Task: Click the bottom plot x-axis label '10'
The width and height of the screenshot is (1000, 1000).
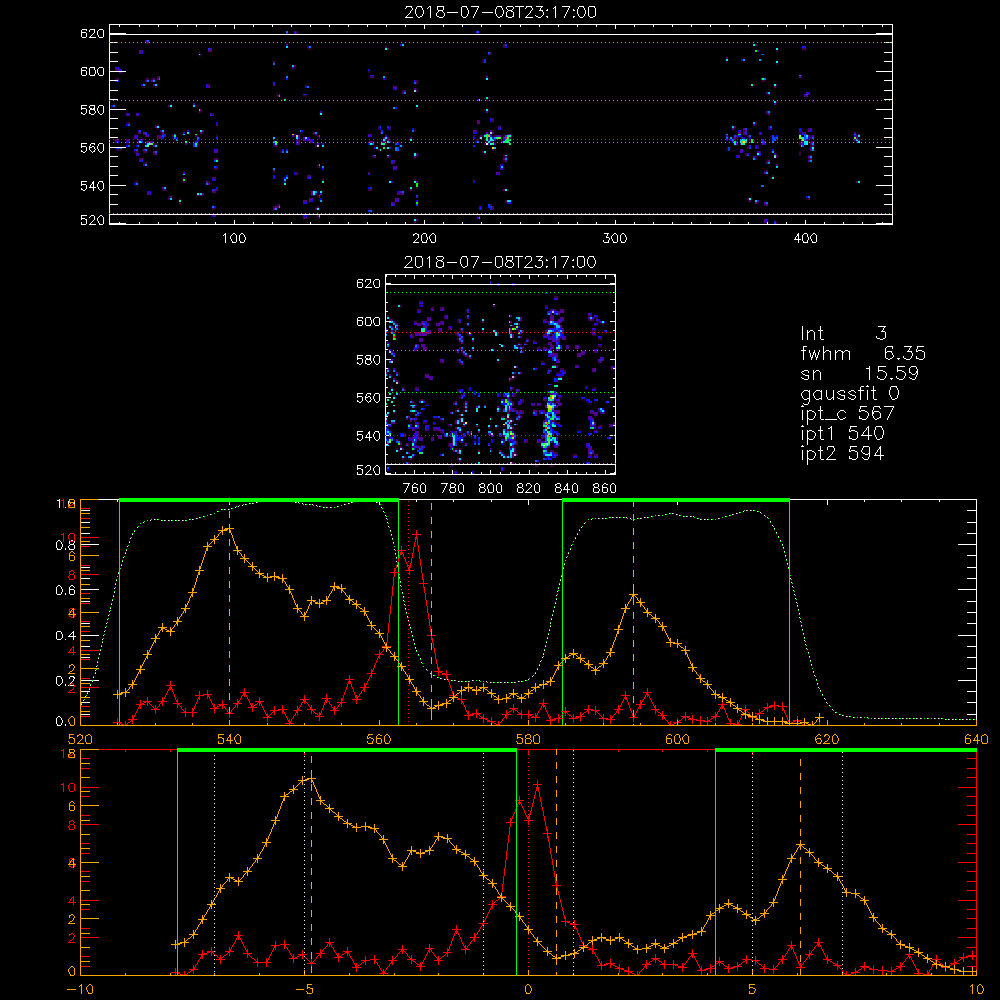Action: coord(976,990)
